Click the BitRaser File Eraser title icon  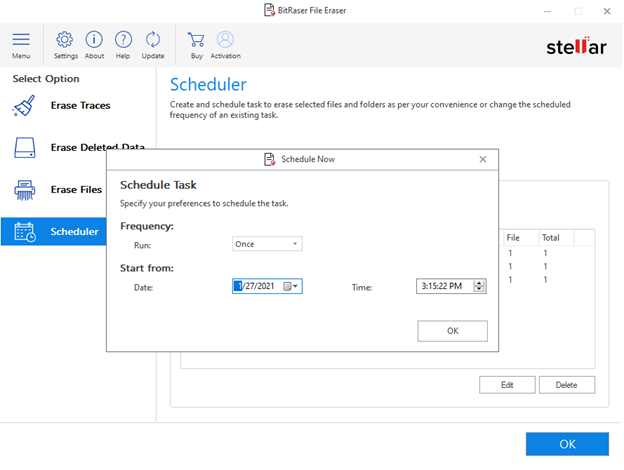[x=269, y=10]
